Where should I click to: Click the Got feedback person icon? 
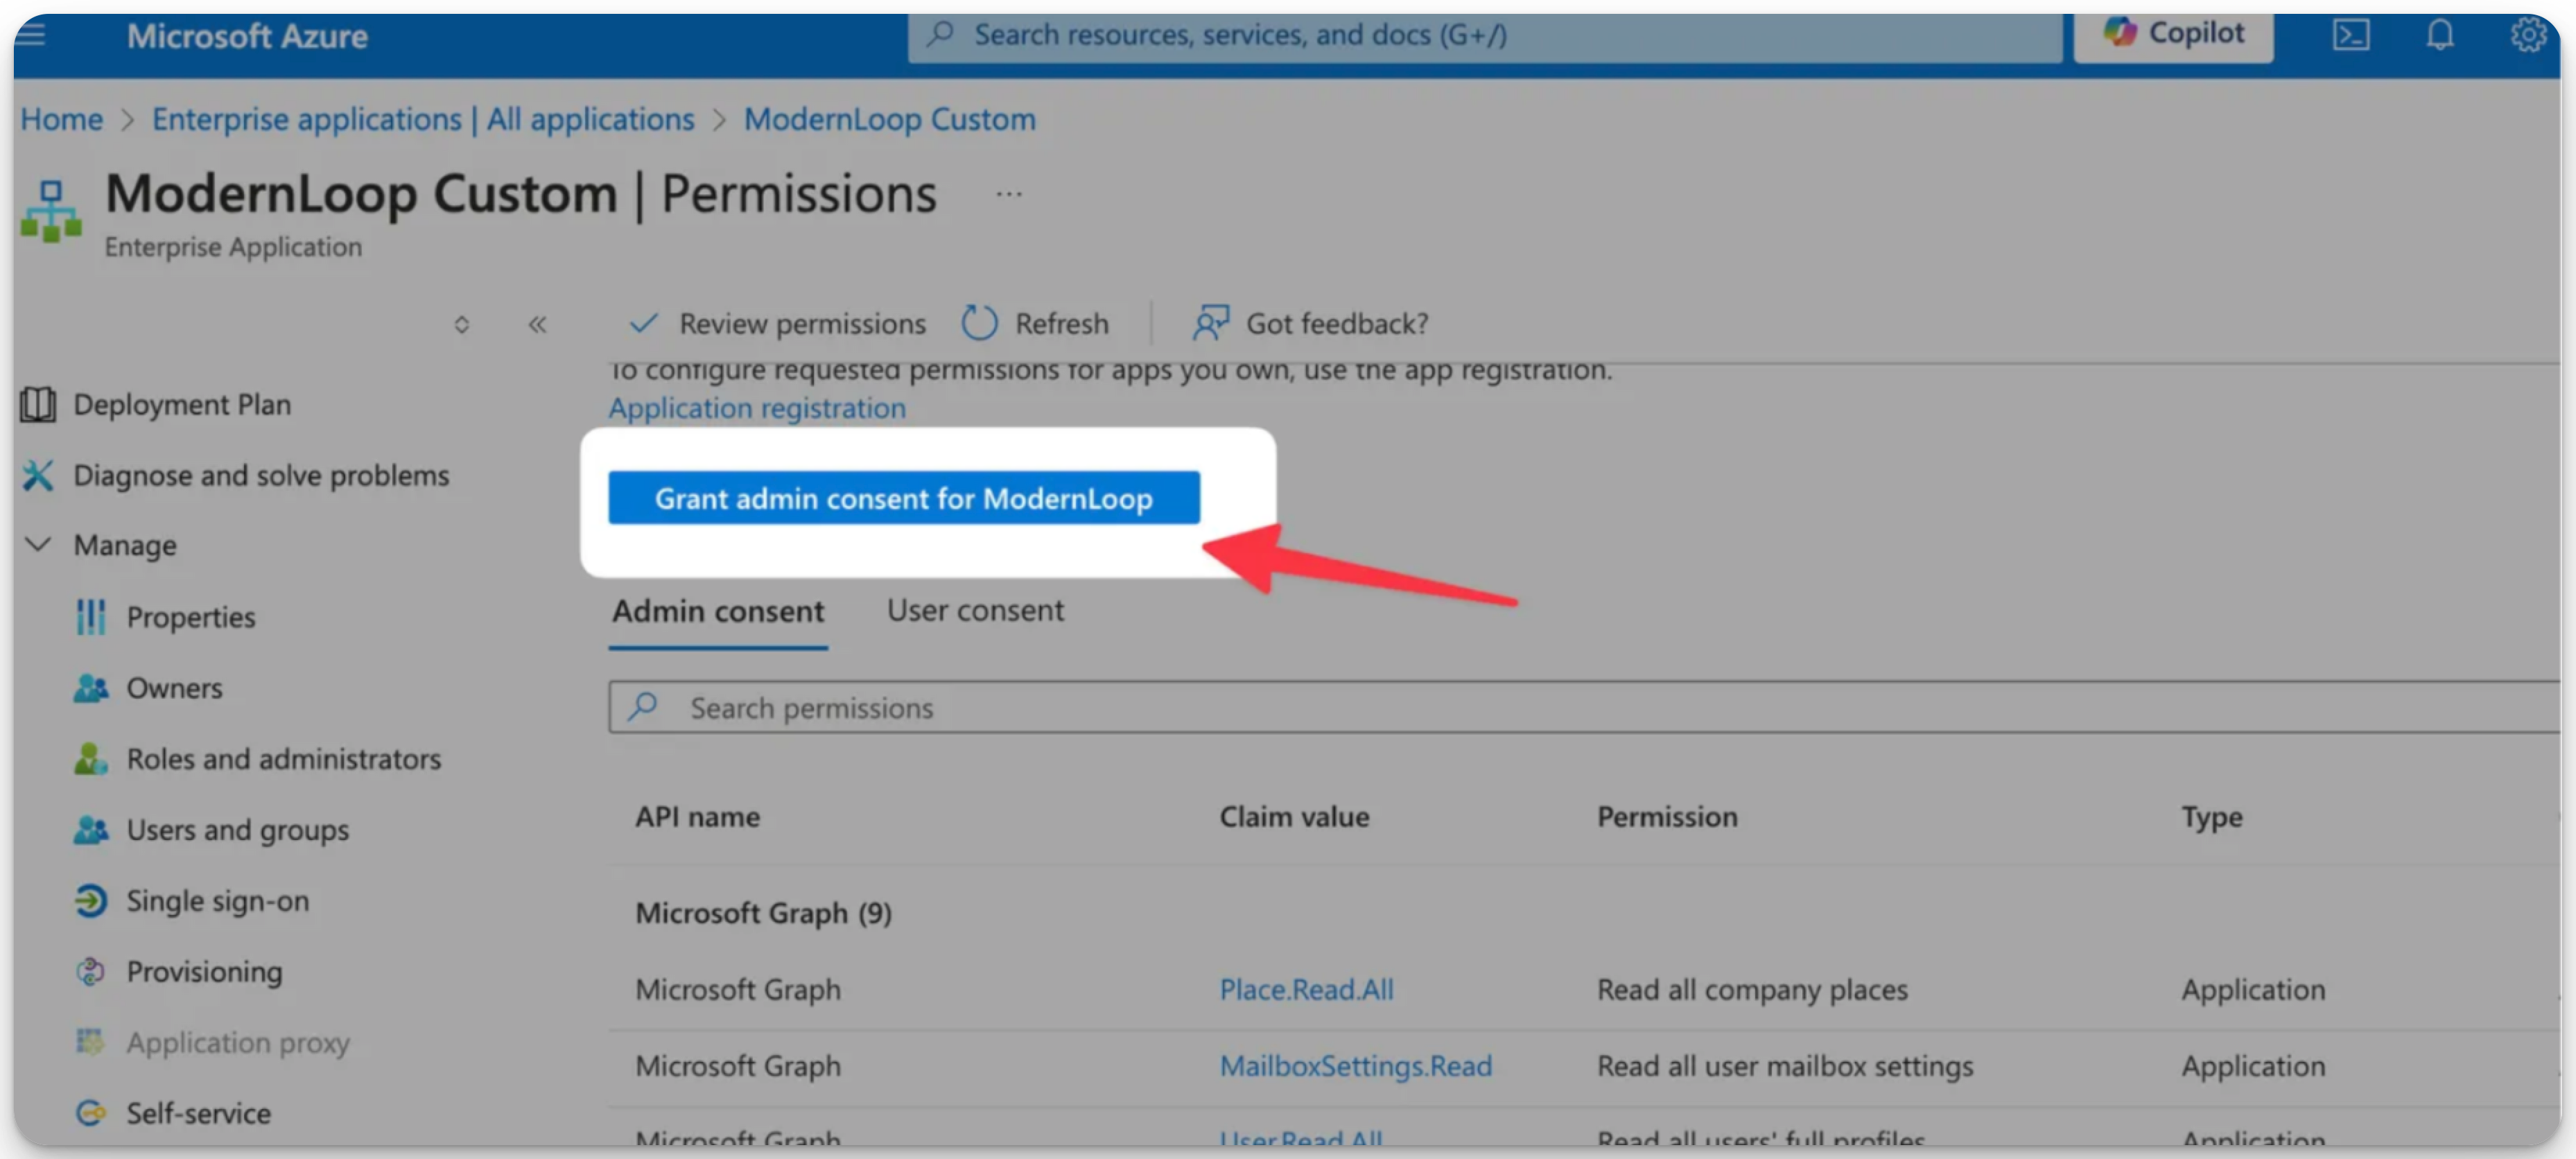coord(1210,323)
